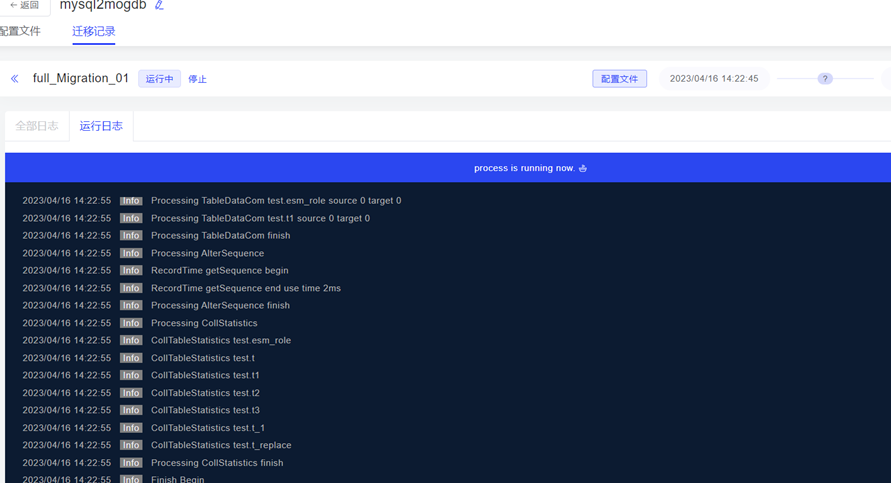
Task: Click the question mark help icon
Action: [825, 78]
